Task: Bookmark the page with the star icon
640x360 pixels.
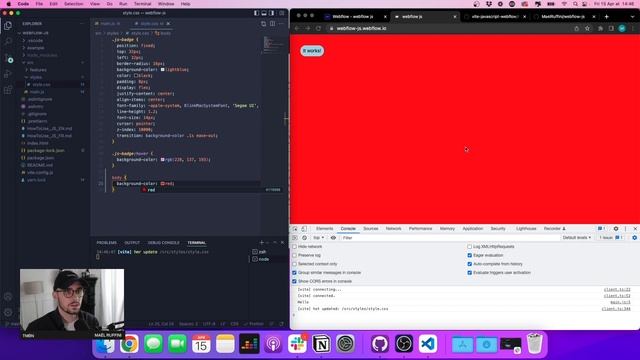Action: (x=587, y=28)
